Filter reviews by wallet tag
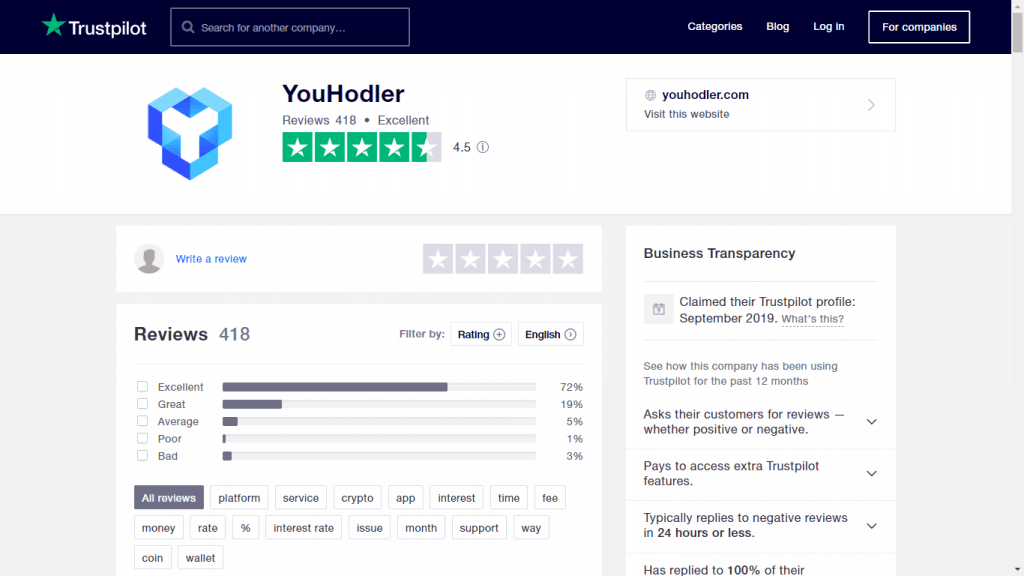1024x576 pixels. pyautogui.click(x=200, y=558)
